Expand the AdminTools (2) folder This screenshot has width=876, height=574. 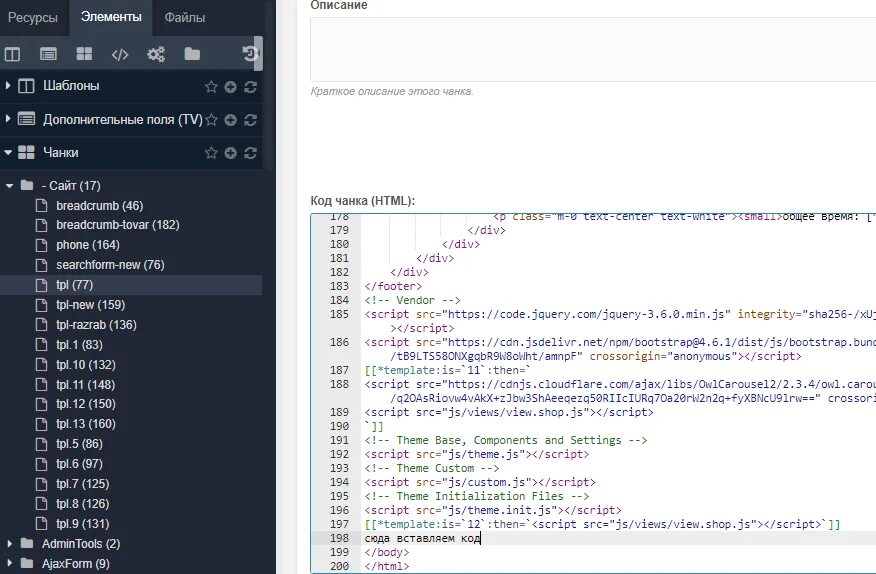[9, 543]
